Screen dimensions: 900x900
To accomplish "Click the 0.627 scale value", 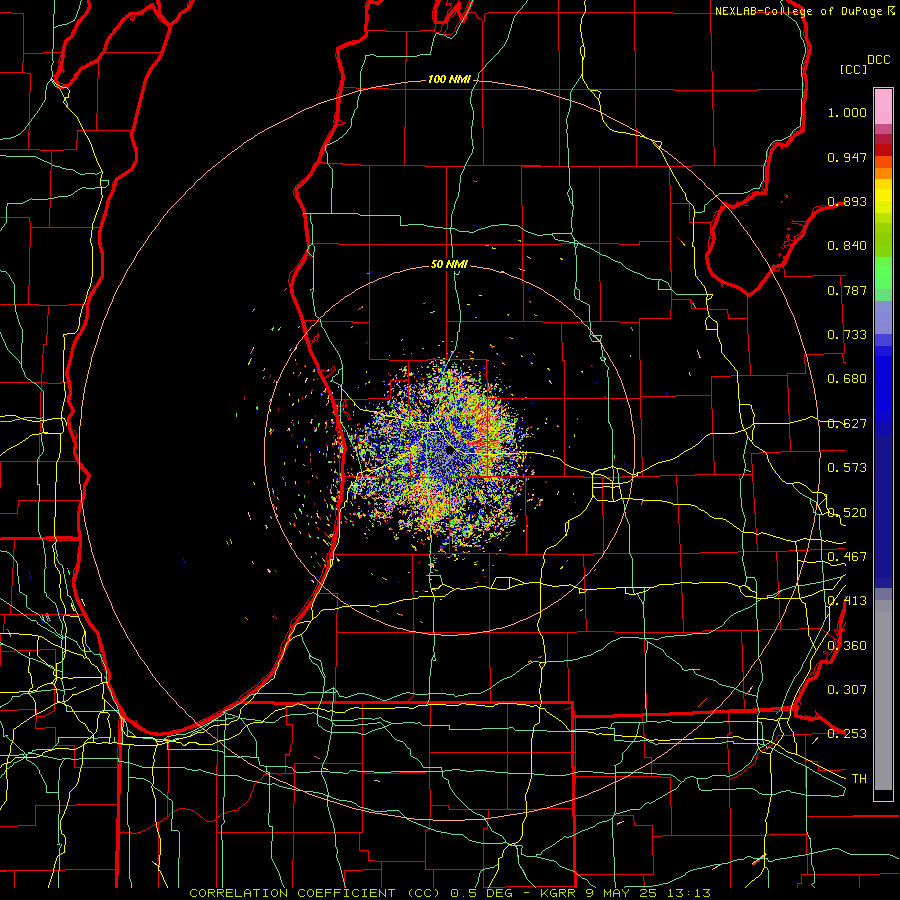I will (847, 424).
